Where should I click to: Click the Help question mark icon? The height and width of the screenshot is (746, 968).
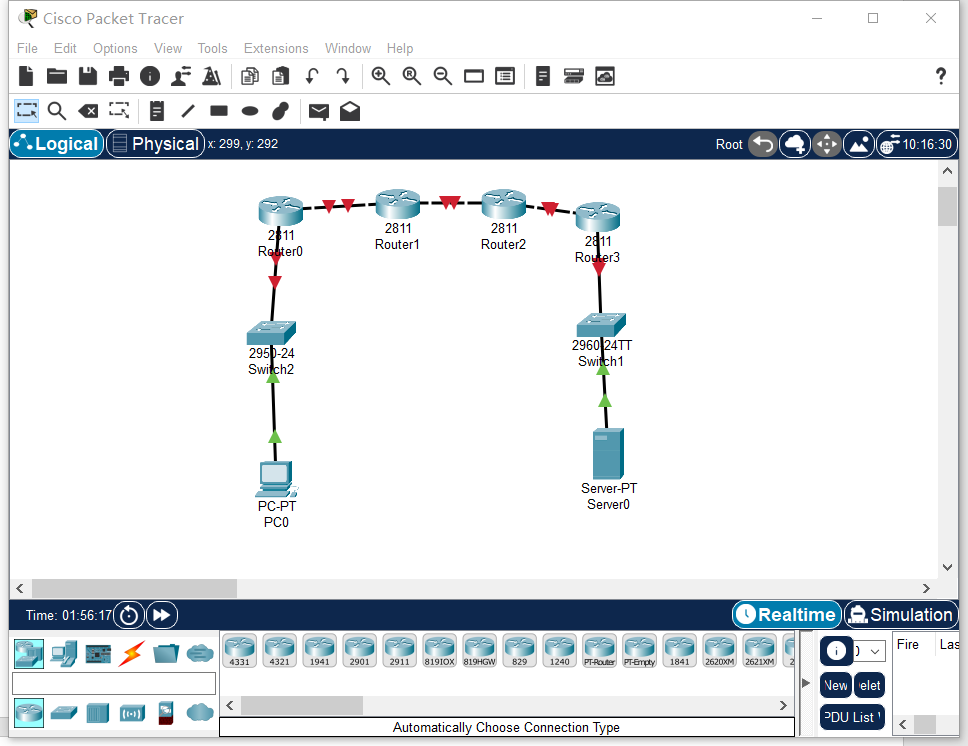click(941, 76)
